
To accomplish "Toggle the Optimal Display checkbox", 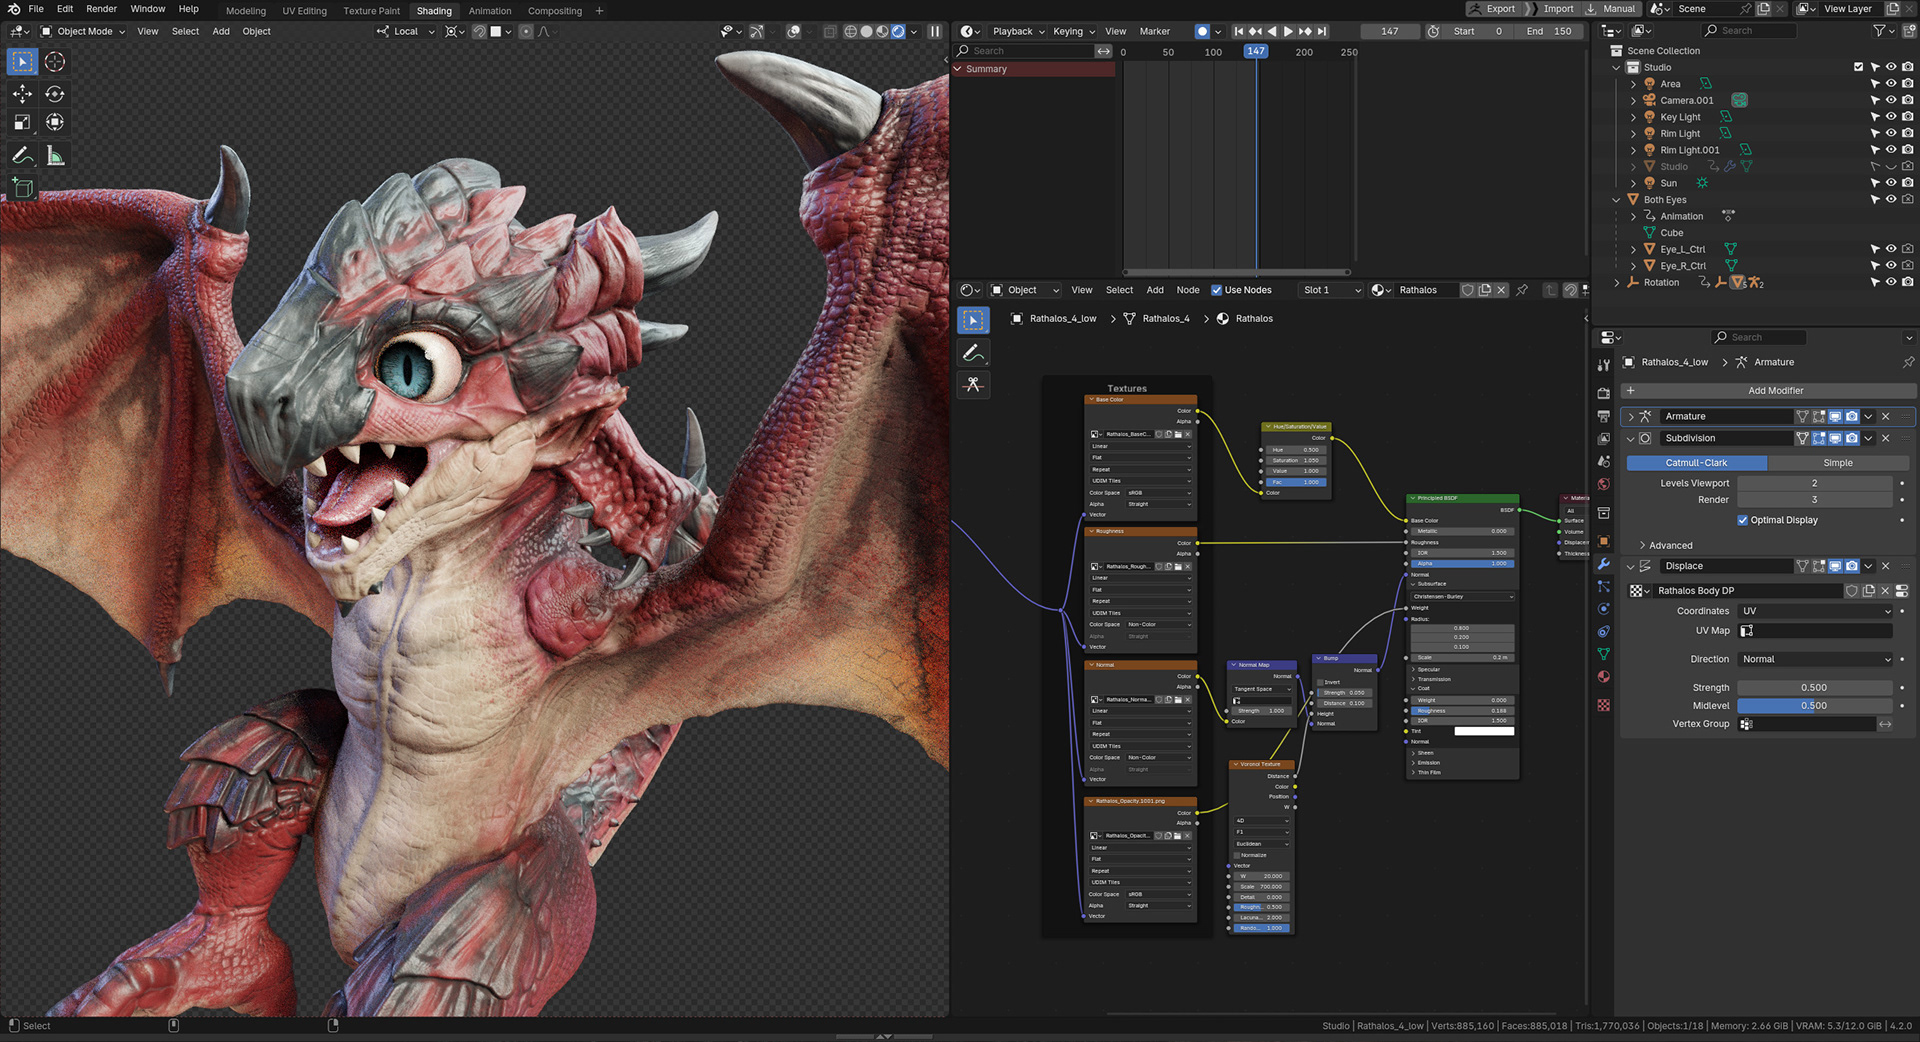I will pos(1743,520).
